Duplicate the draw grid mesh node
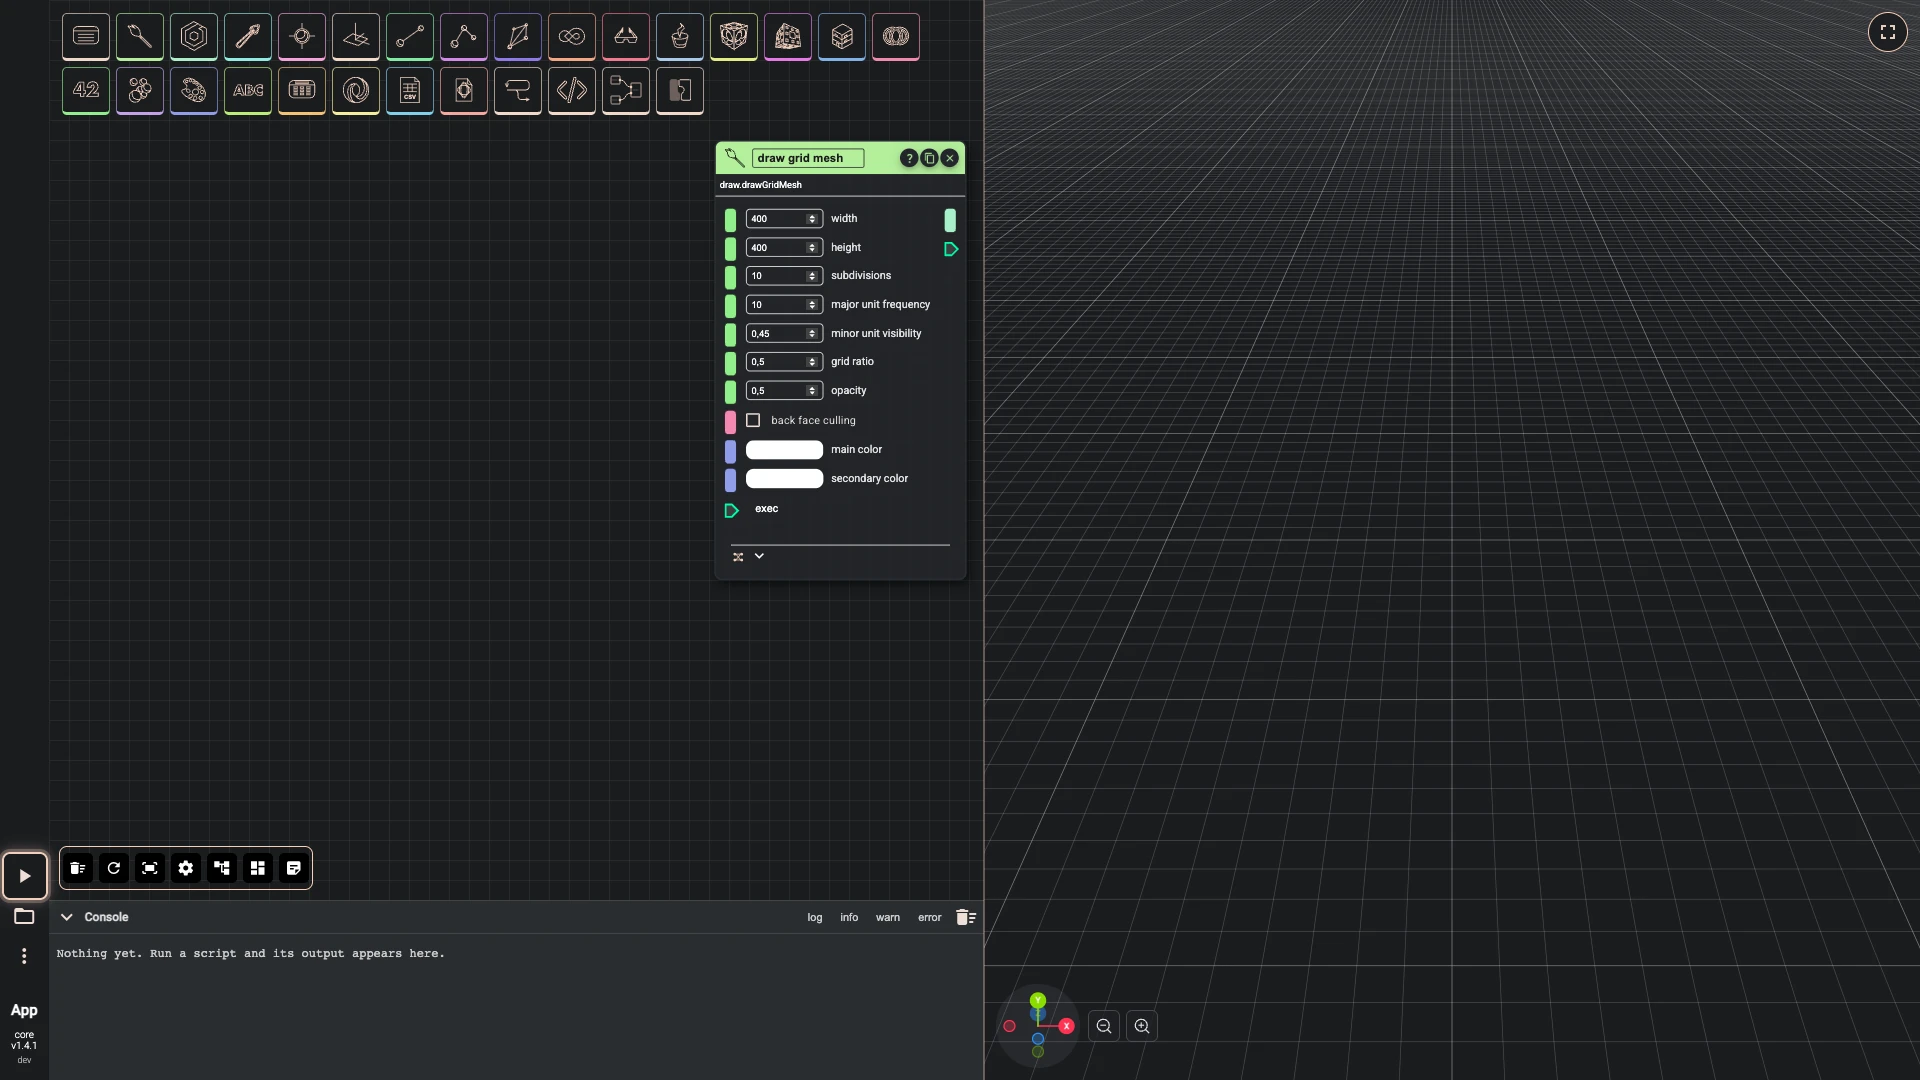The image size is (1920, 1080). click(929, 158)
